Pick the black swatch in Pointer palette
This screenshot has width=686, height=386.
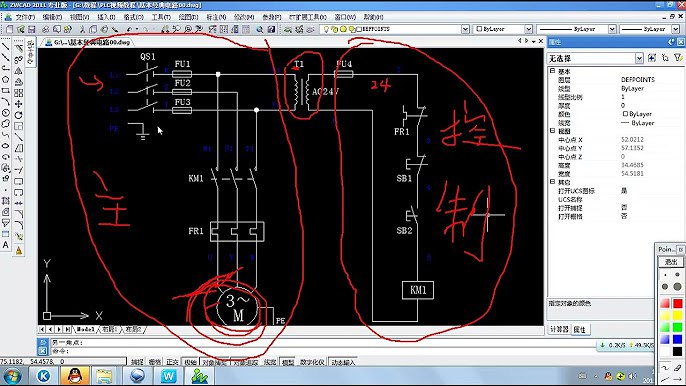click(678, 351)
